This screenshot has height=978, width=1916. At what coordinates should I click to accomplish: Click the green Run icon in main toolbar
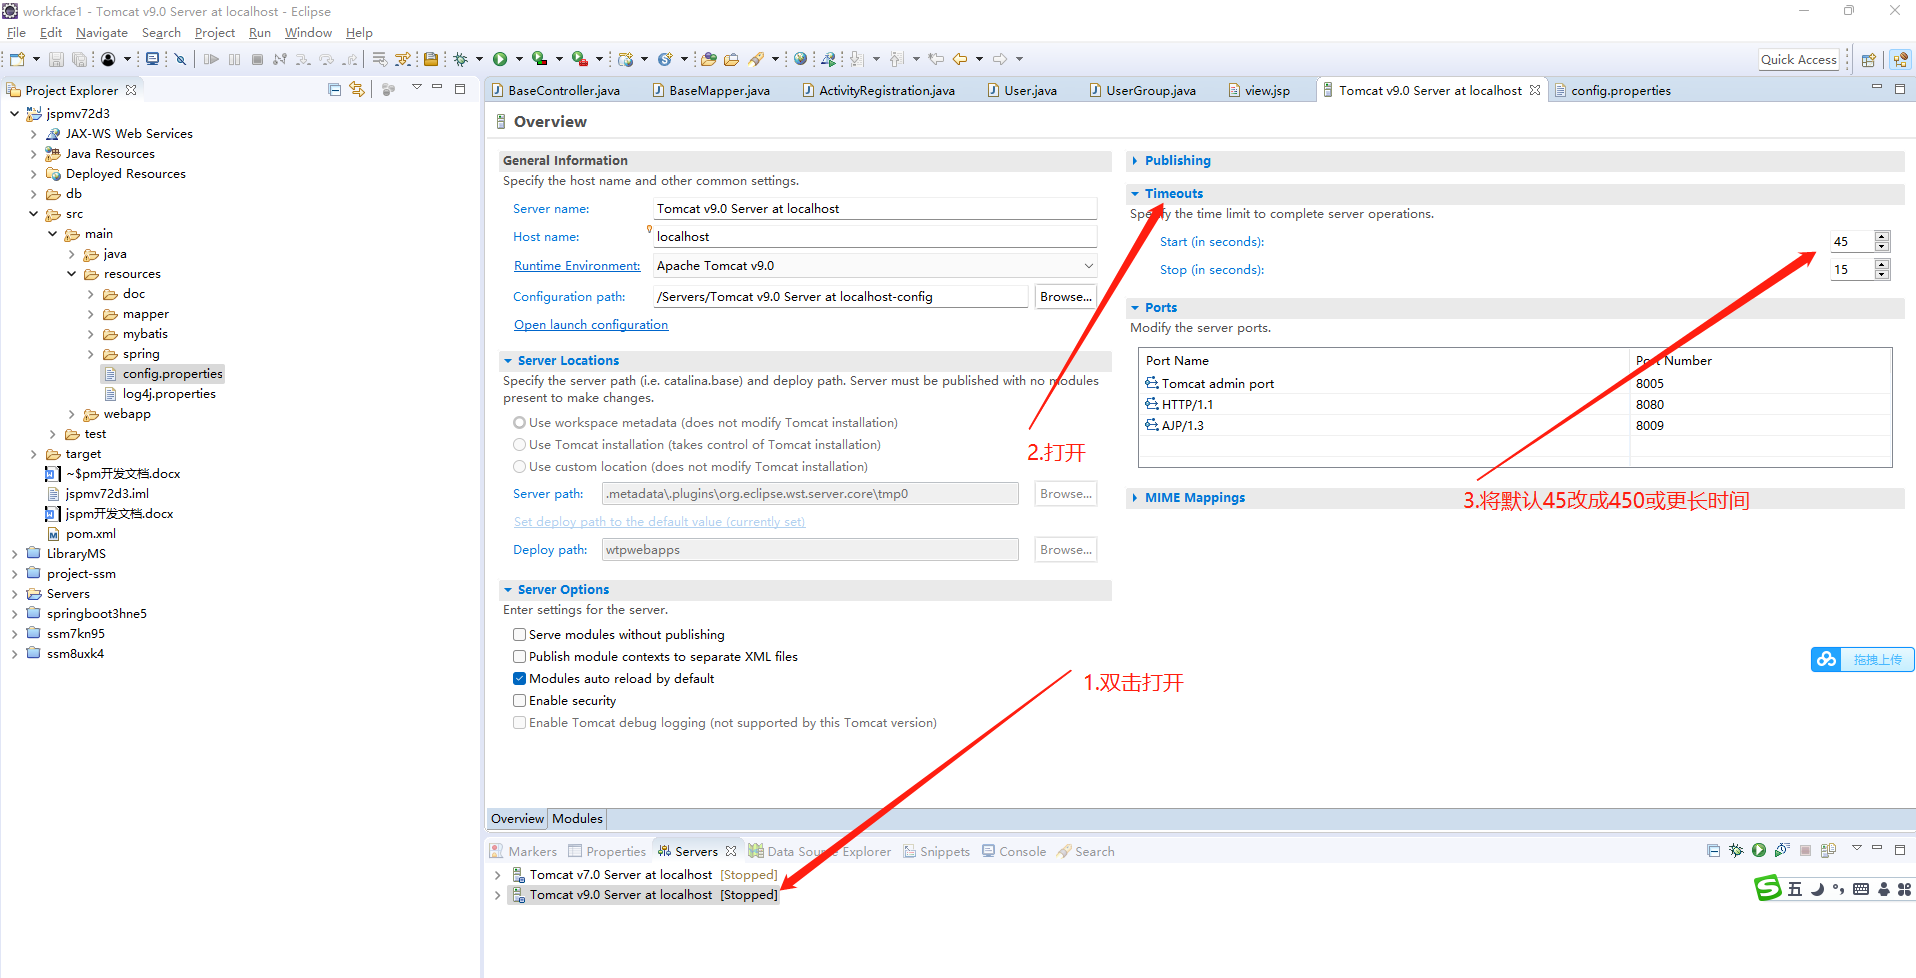tap(500, 59)
